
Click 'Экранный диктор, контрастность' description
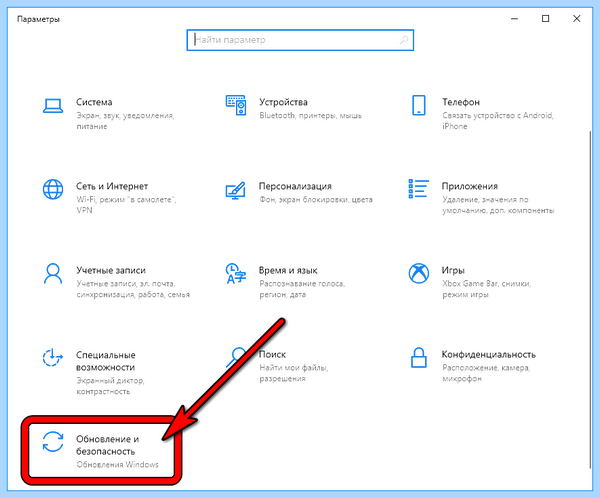click(110, 386)
